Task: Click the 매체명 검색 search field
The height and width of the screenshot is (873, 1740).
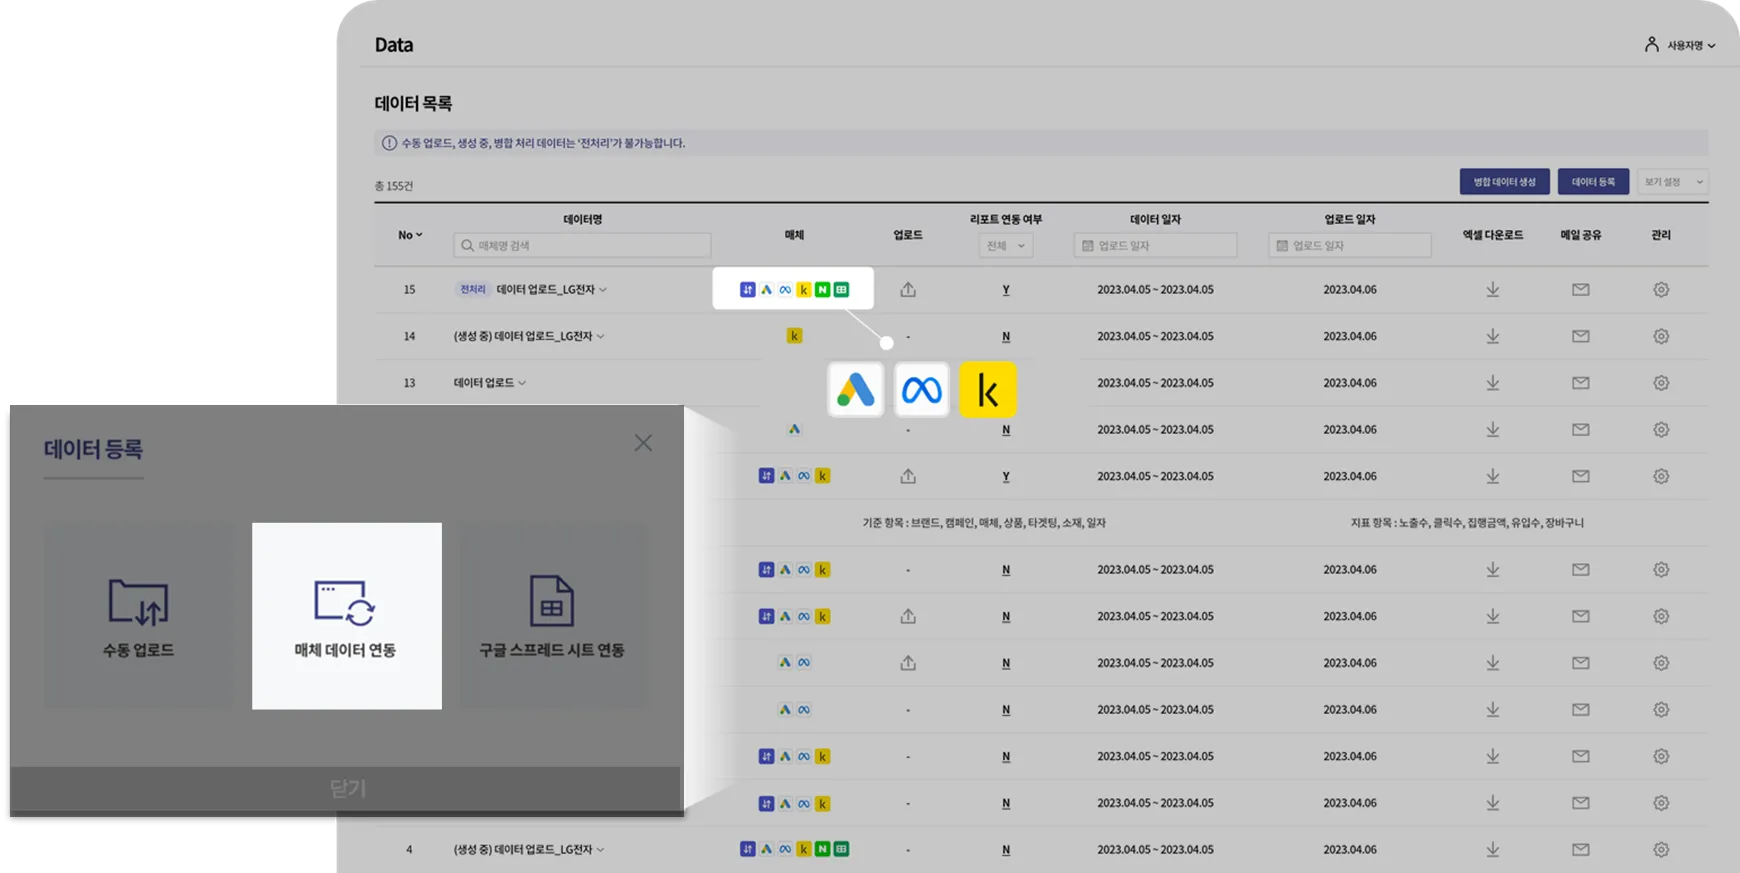Action: pos(582,246)
